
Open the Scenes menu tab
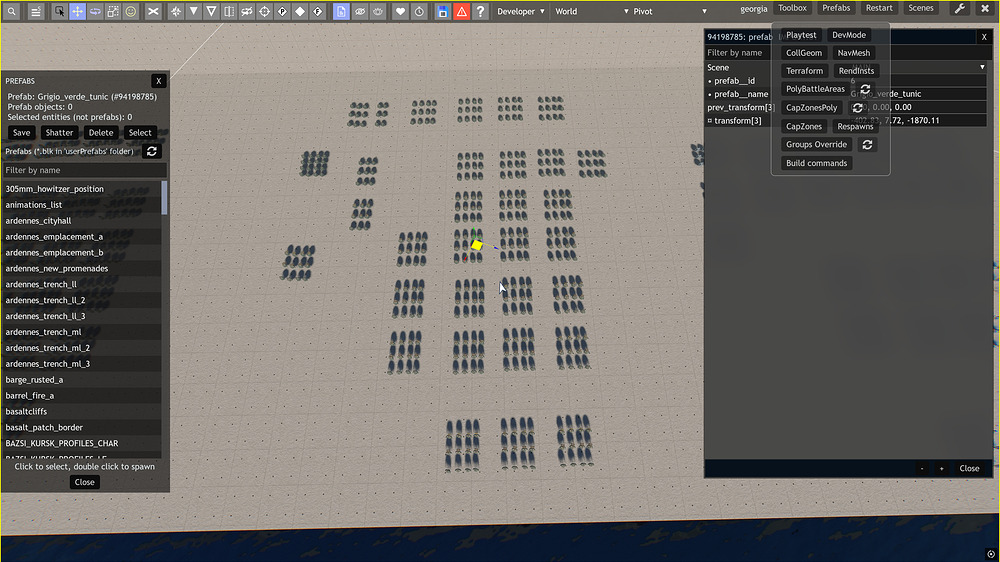coord(921,8)
